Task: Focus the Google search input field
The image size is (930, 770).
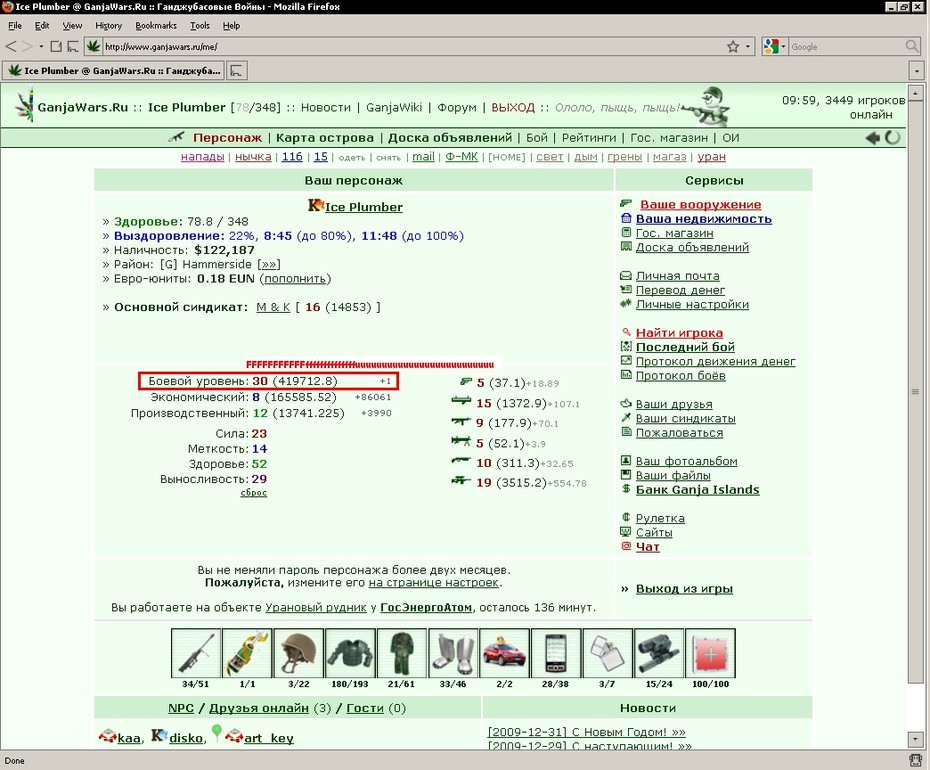Action: pyautogui.click(x=847, y=46)
